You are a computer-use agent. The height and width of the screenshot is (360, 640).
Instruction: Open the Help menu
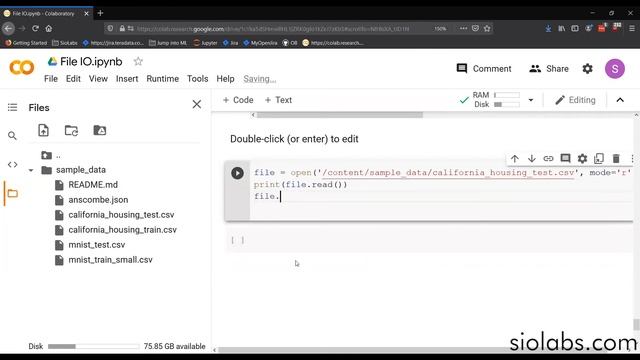click(x=225, y=79)
